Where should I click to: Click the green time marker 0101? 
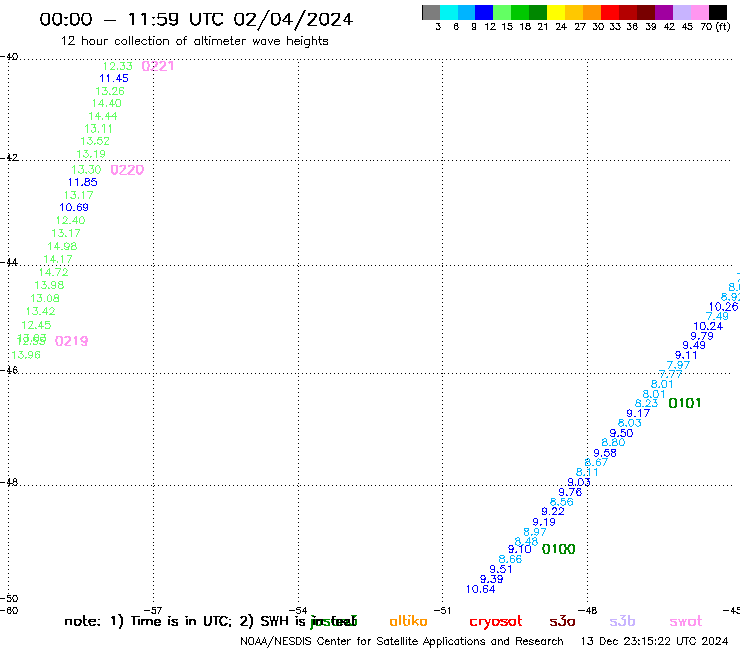685,403
